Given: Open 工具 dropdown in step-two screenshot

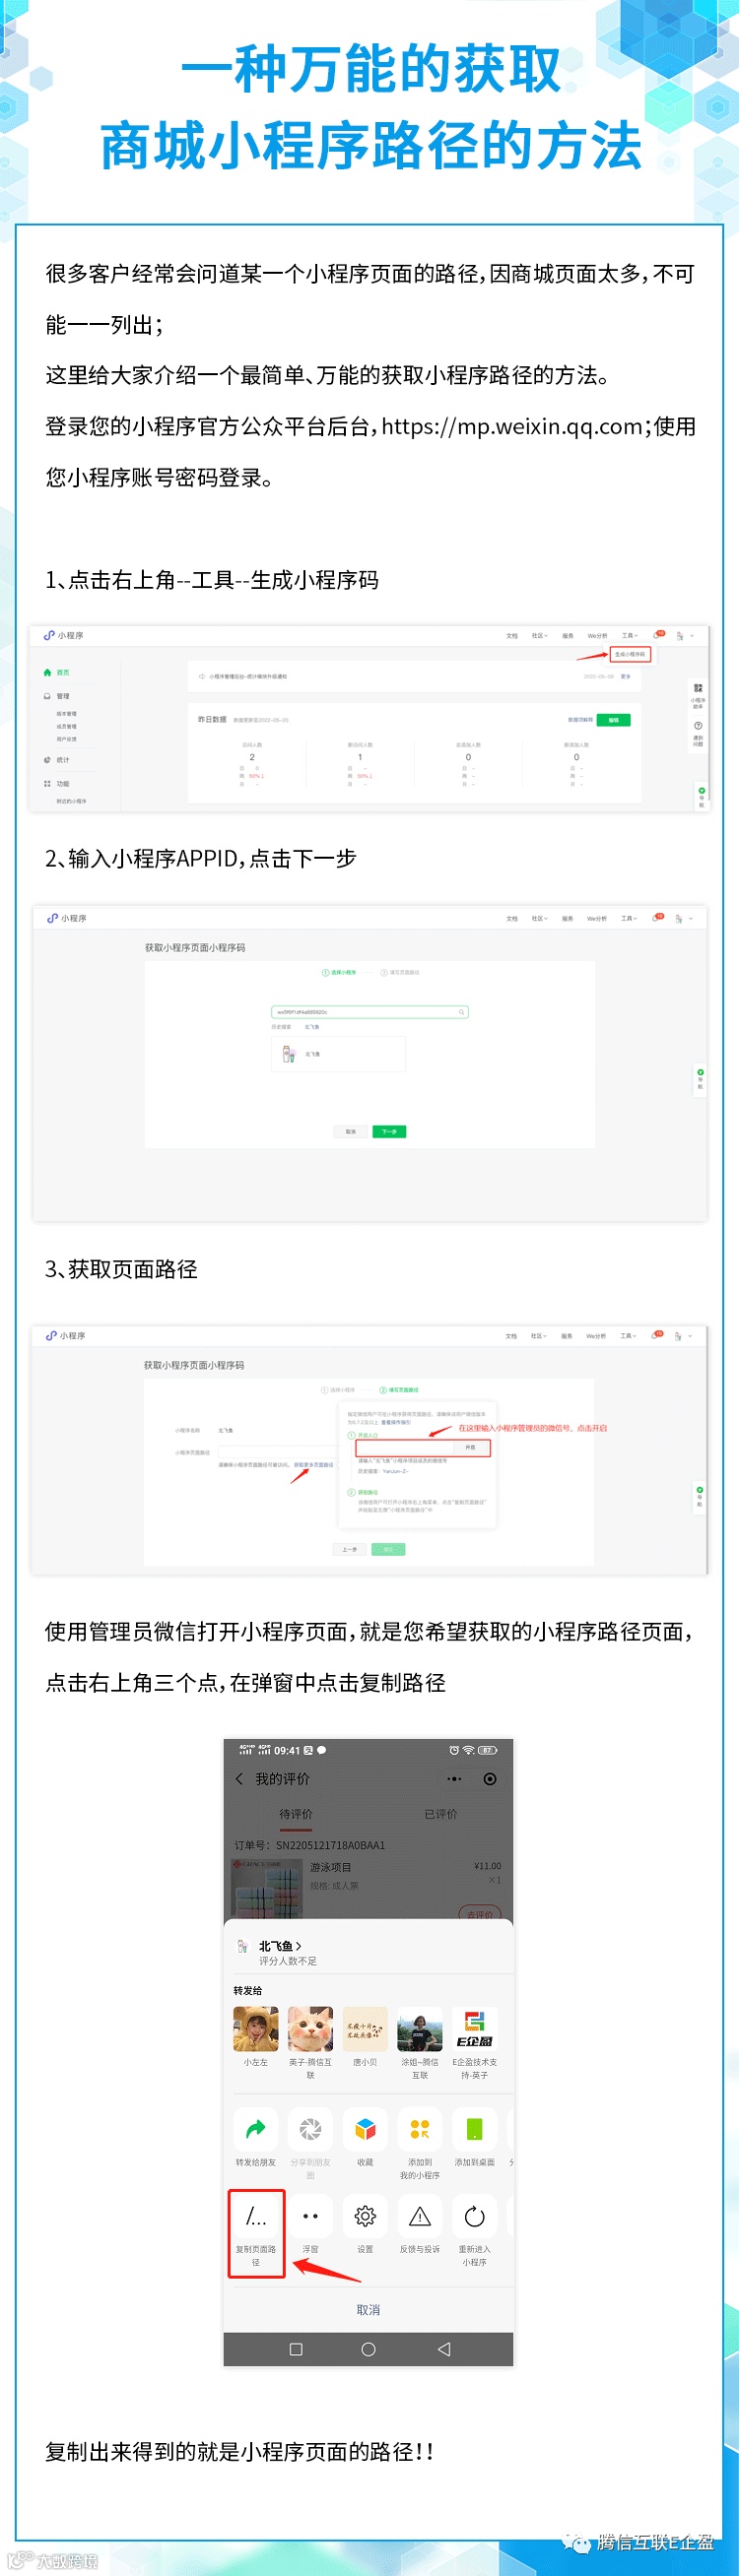Looking at the screenshot, I should tap(629, 918).
